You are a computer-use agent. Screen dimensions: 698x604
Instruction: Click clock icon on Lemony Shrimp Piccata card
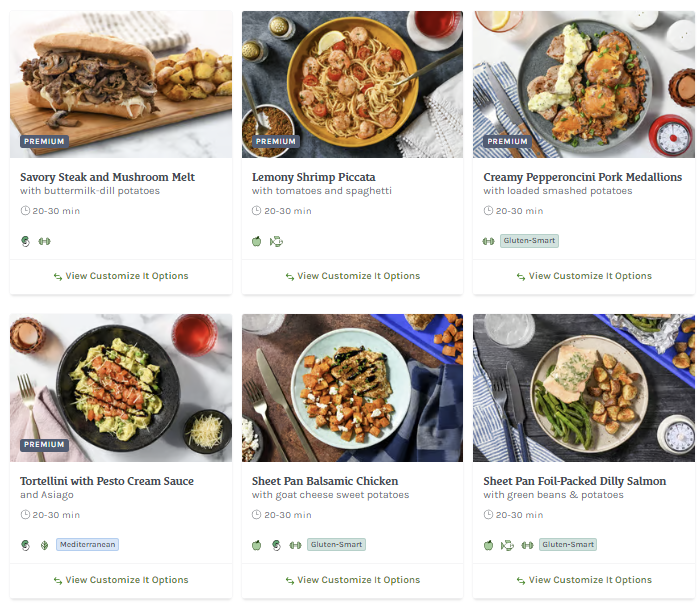(256, 211)
